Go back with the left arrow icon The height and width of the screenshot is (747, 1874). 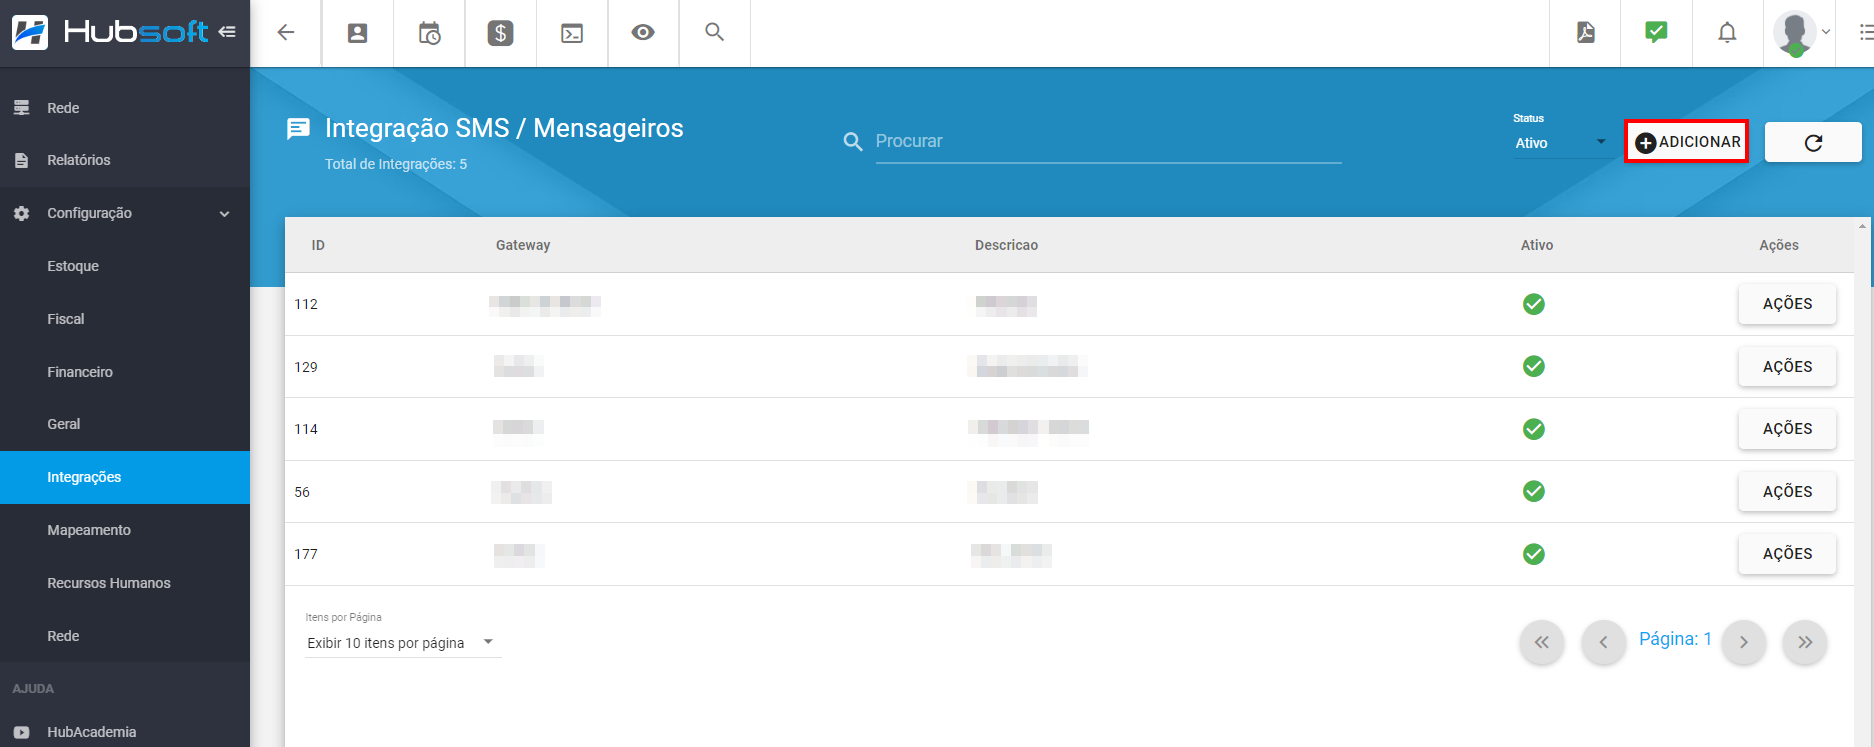point(286,33)
